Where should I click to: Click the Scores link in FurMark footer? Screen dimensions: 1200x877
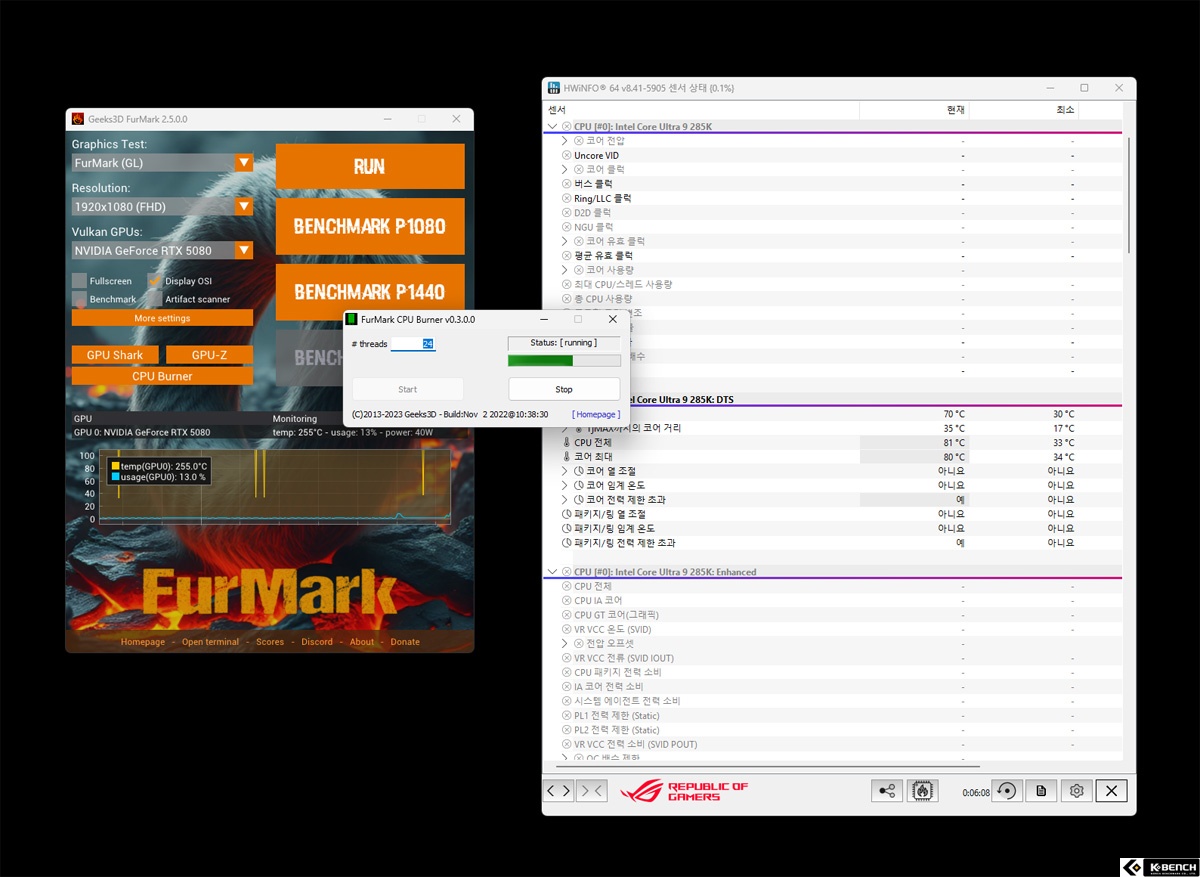point(270,642)
